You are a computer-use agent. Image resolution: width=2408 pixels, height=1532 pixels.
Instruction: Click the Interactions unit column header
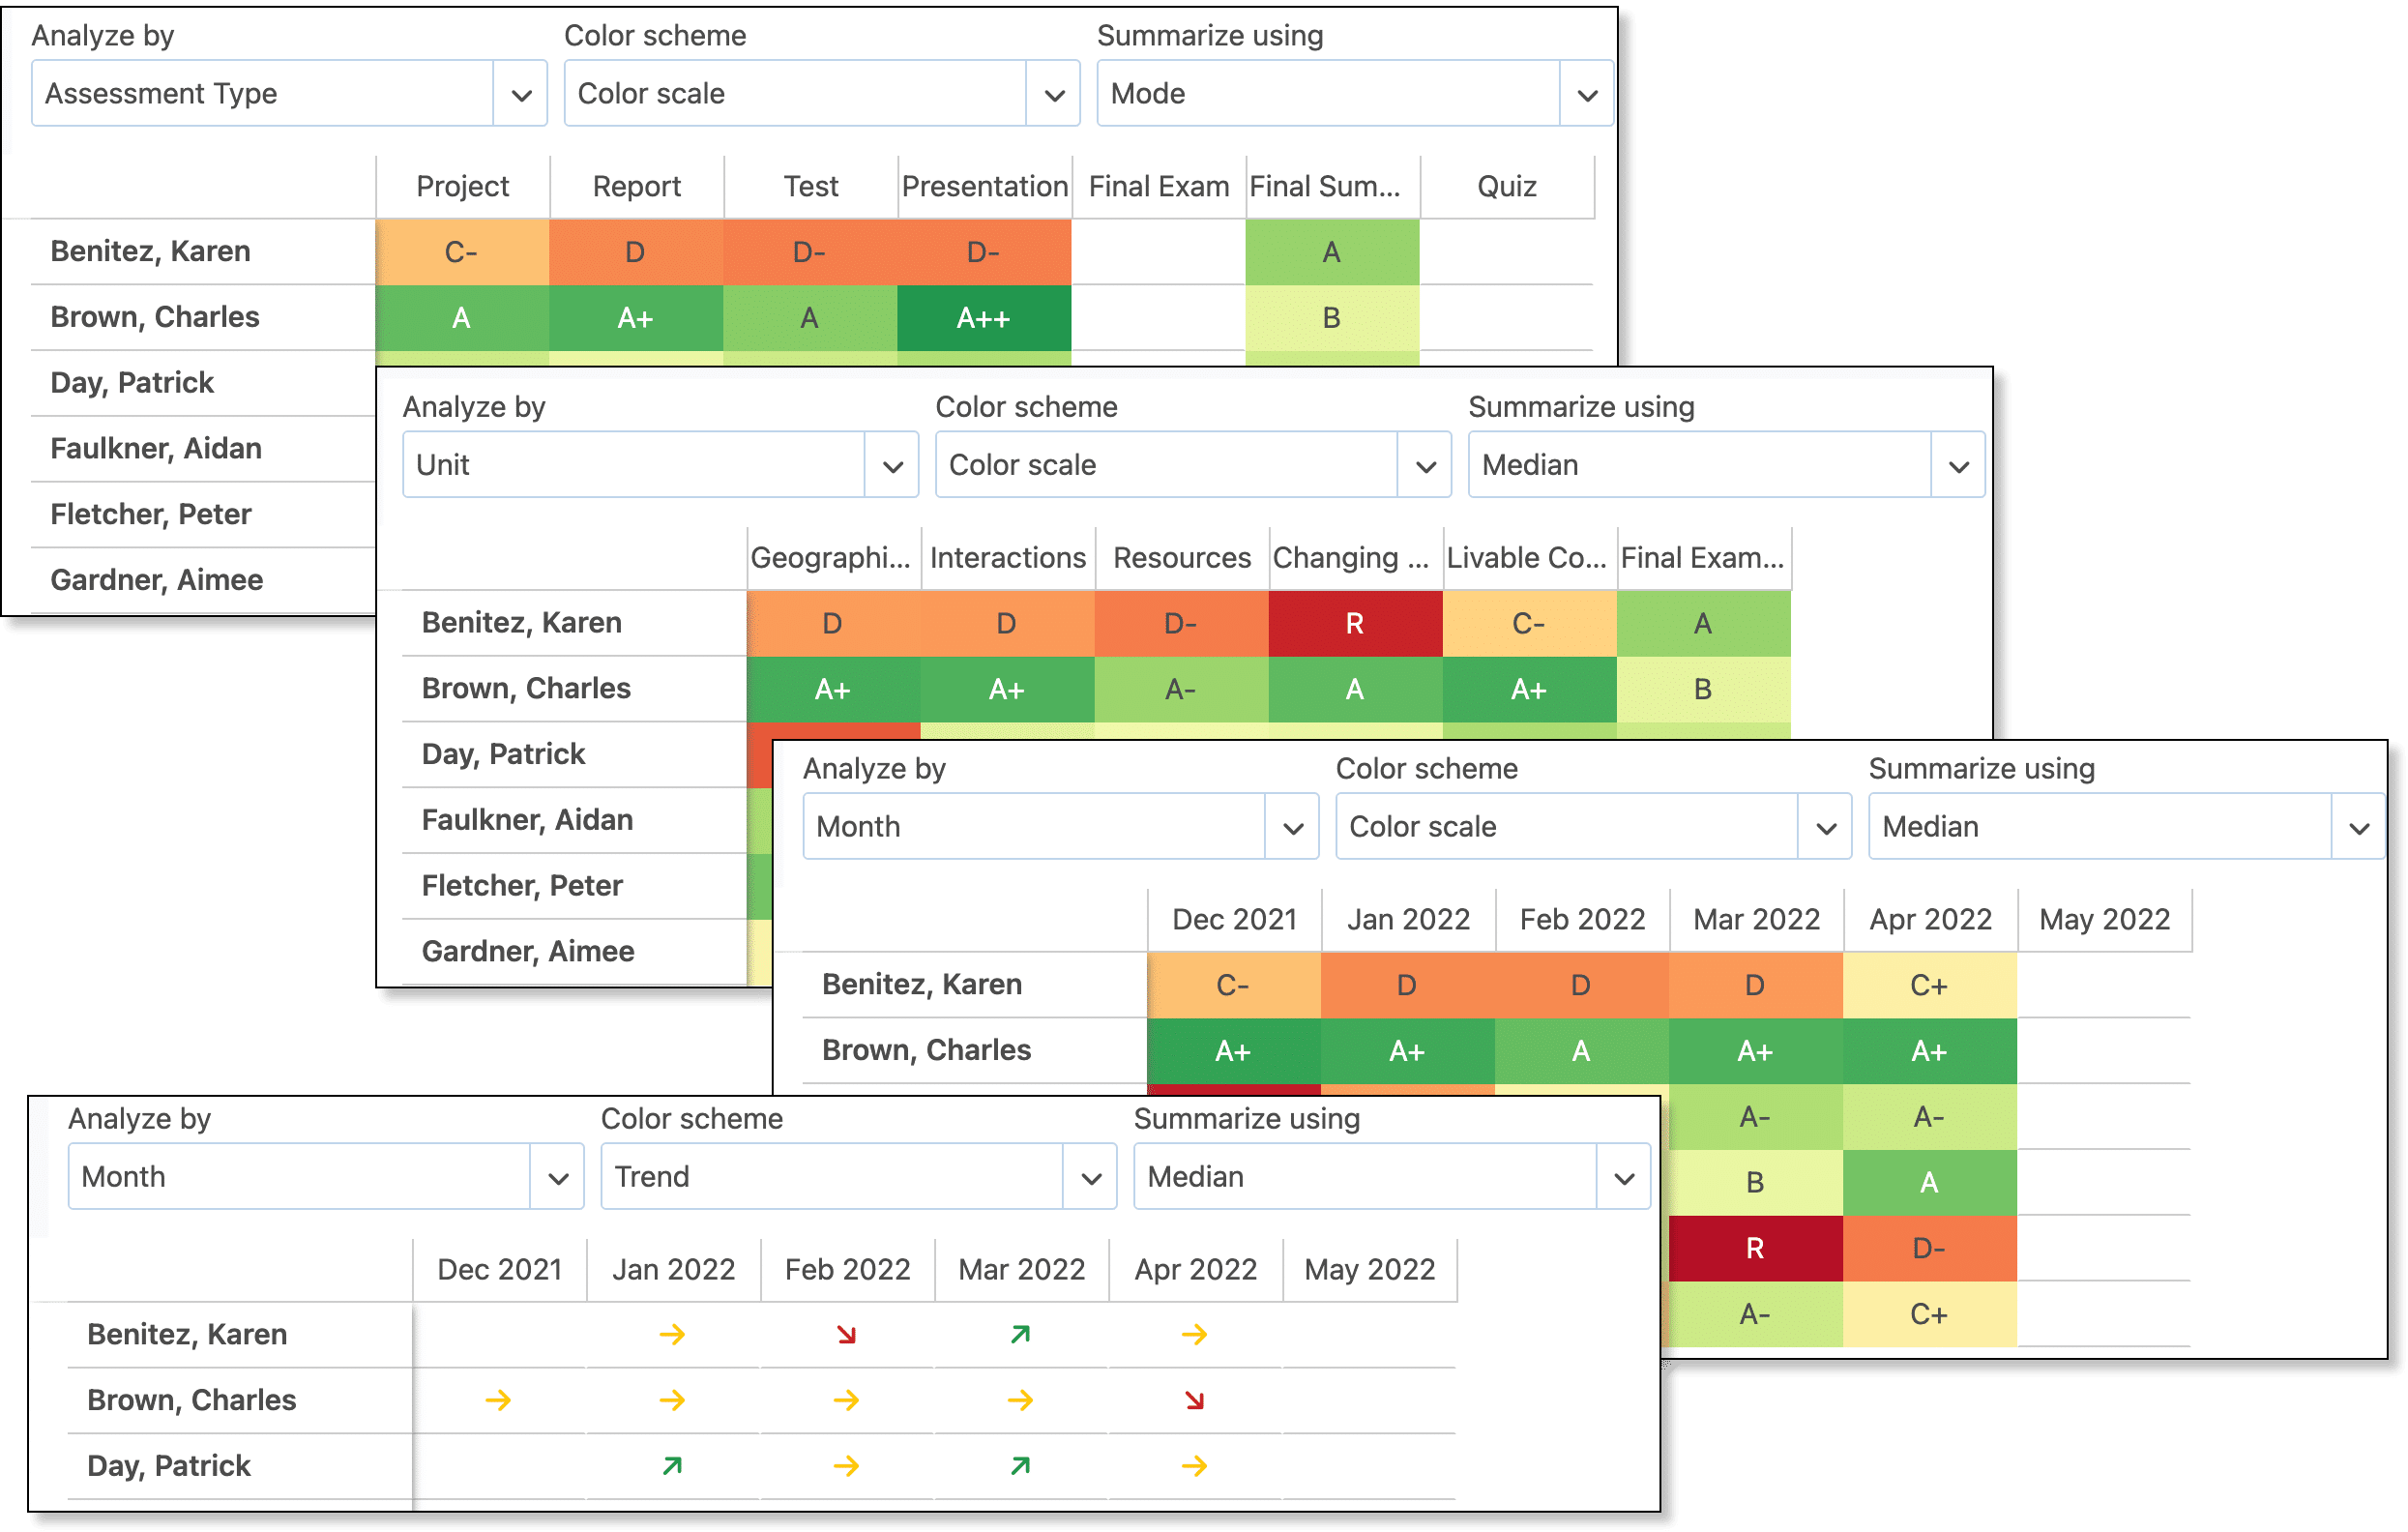pyautogui.click(x=1007, y=558)
